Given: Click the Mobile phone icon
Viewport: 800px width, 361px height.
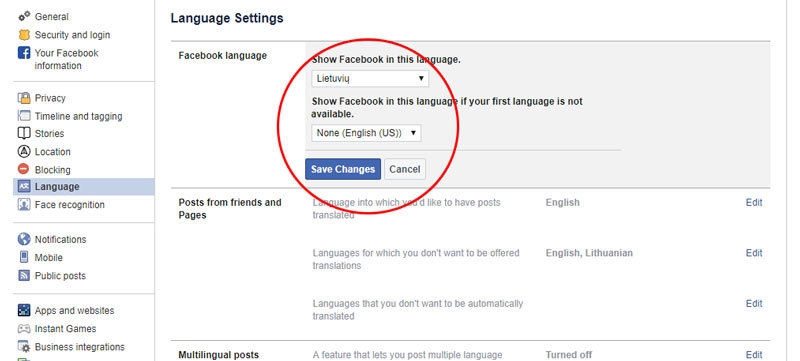Looking at the screenshot, I should point(24,257).
